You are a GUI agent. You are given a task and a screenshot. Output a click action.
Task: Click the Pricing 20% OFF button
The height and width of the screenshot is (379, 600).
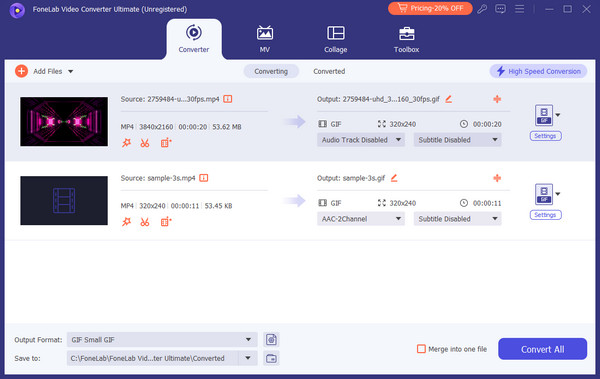430,8
